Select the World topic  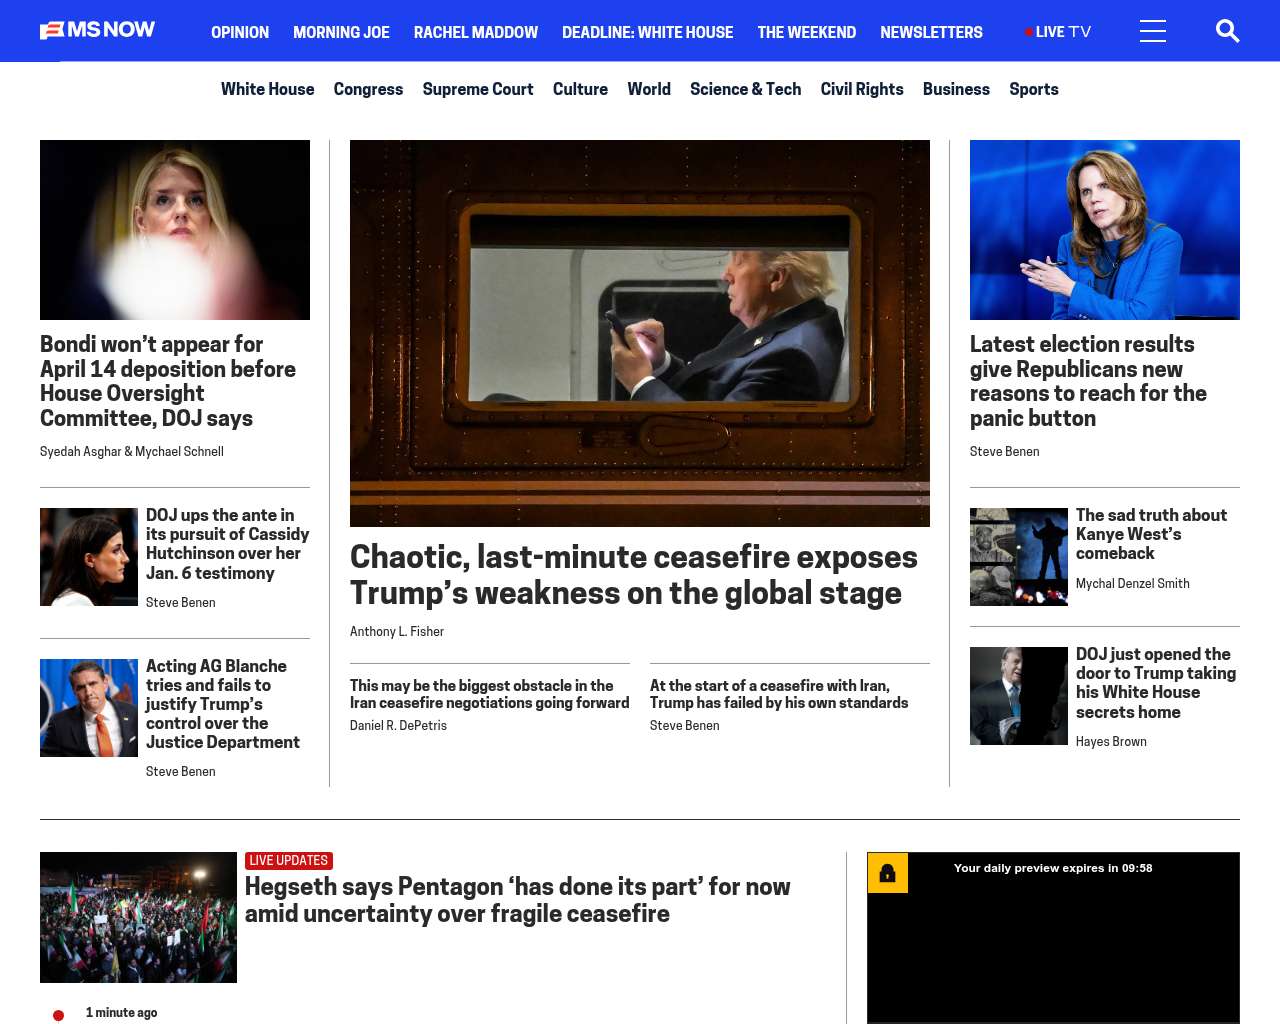[649, 89]
